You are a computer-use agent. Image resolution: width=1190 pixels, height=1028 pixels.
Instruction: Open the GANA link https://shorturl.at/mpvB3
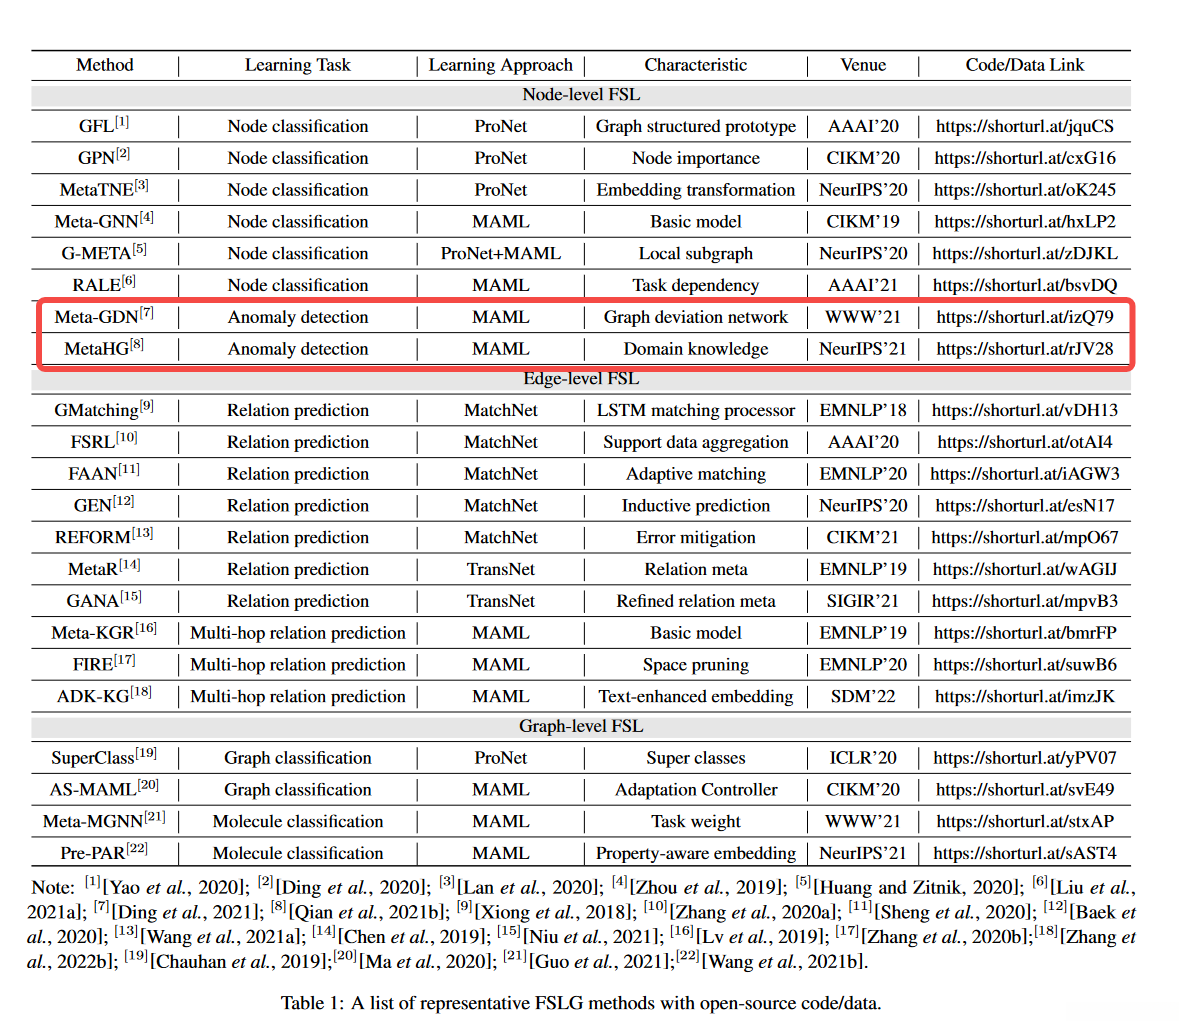point(1025,602)
